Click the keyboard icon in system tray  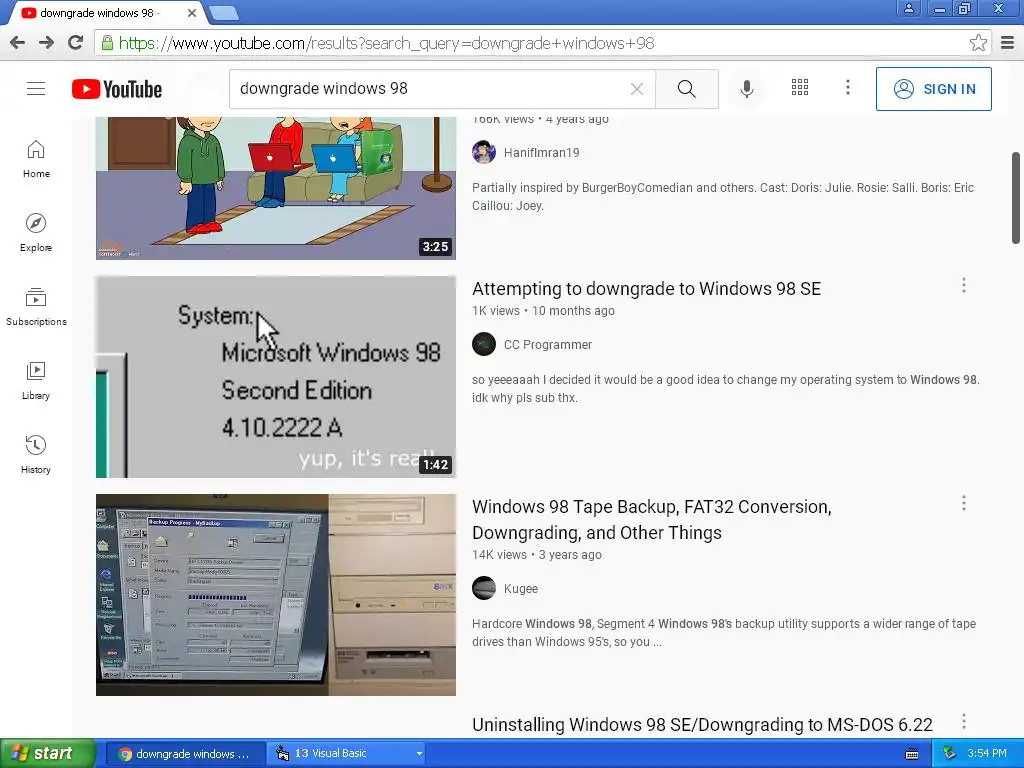coord(912,754)
